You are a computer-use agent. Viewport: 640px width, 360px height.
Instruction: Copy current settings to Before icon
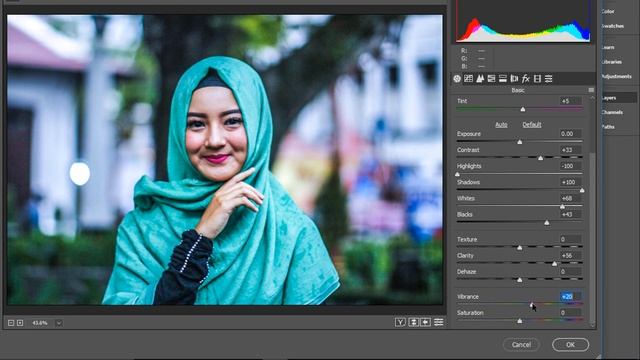[x=425, y=322]
